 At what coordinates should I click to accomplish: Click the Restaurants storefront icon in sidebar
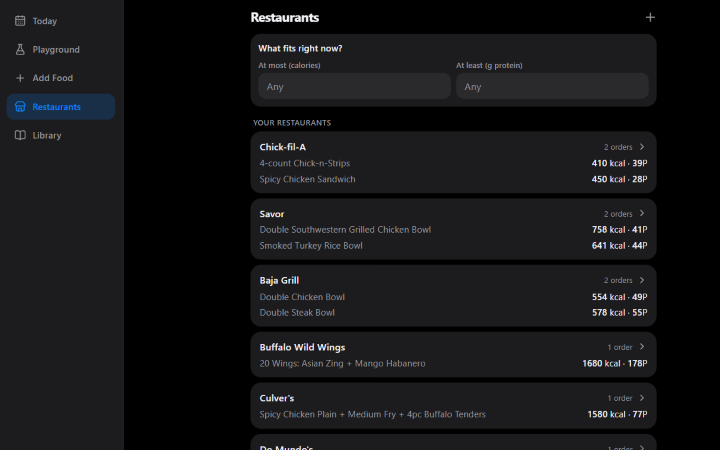(20, 107)
